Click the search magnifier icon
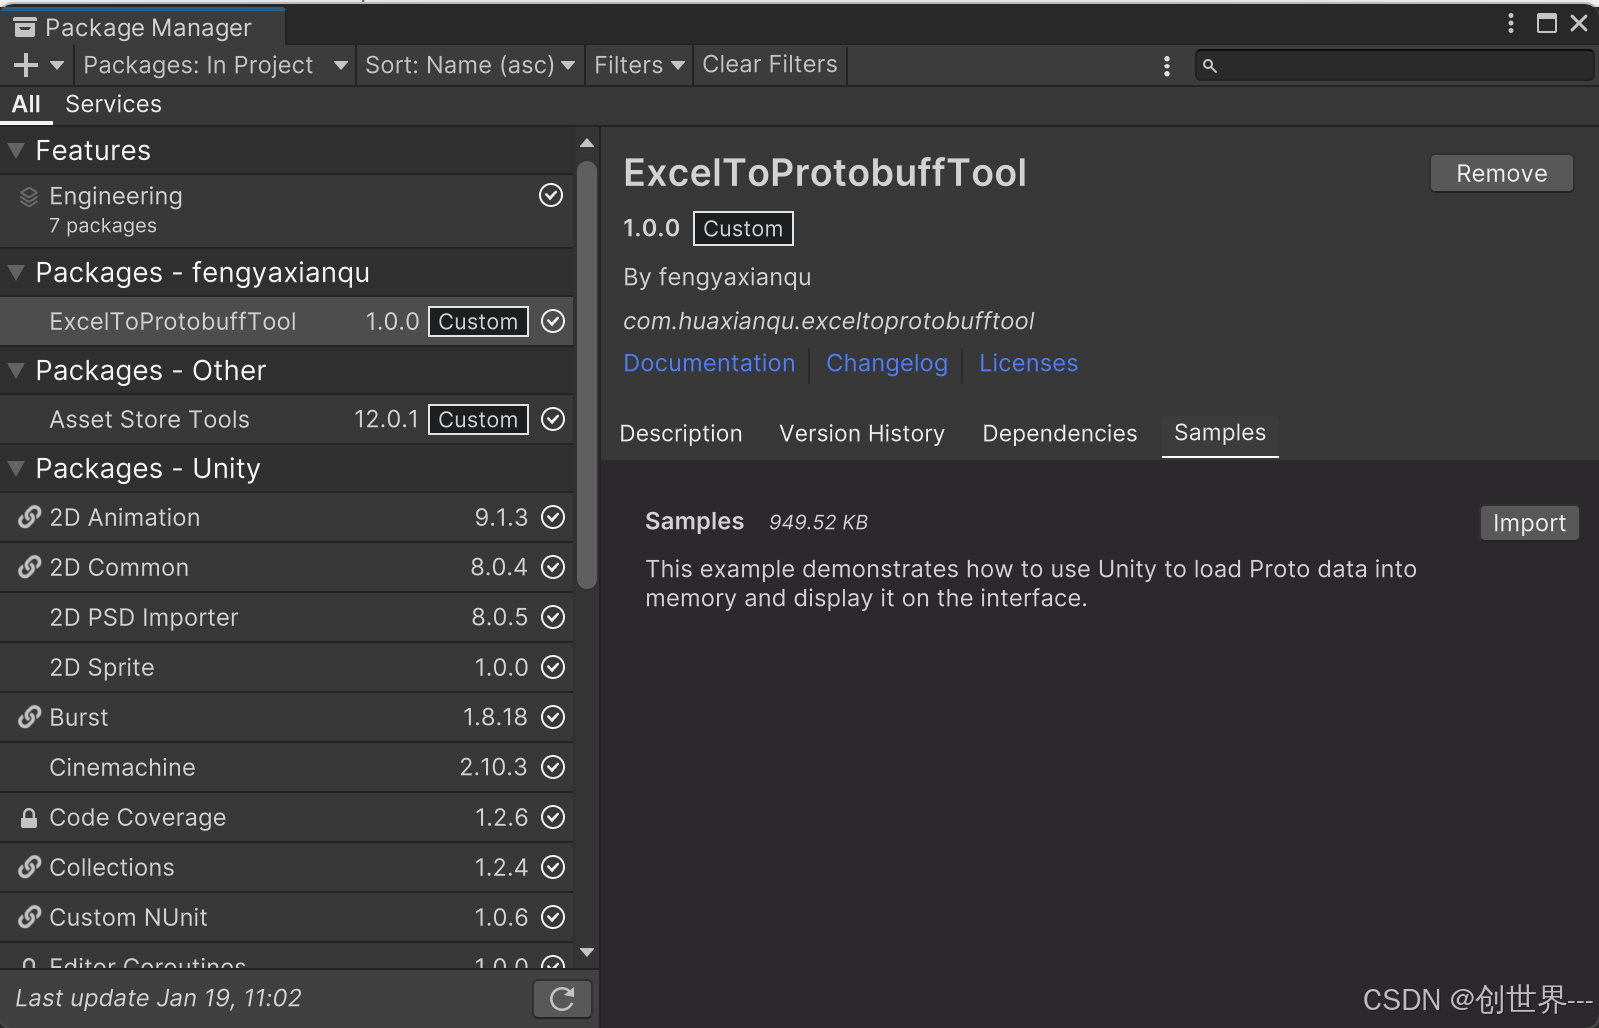Image resolution: width=1599 pixels, height=1028 pixels. [1209, 66]
